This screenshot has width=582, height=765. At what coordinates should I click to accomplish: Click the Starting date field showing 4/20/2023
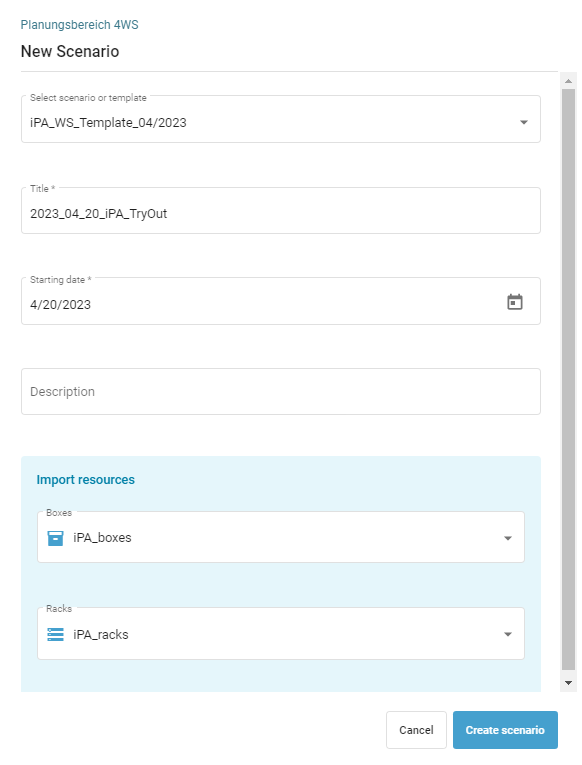click(281, 301)
